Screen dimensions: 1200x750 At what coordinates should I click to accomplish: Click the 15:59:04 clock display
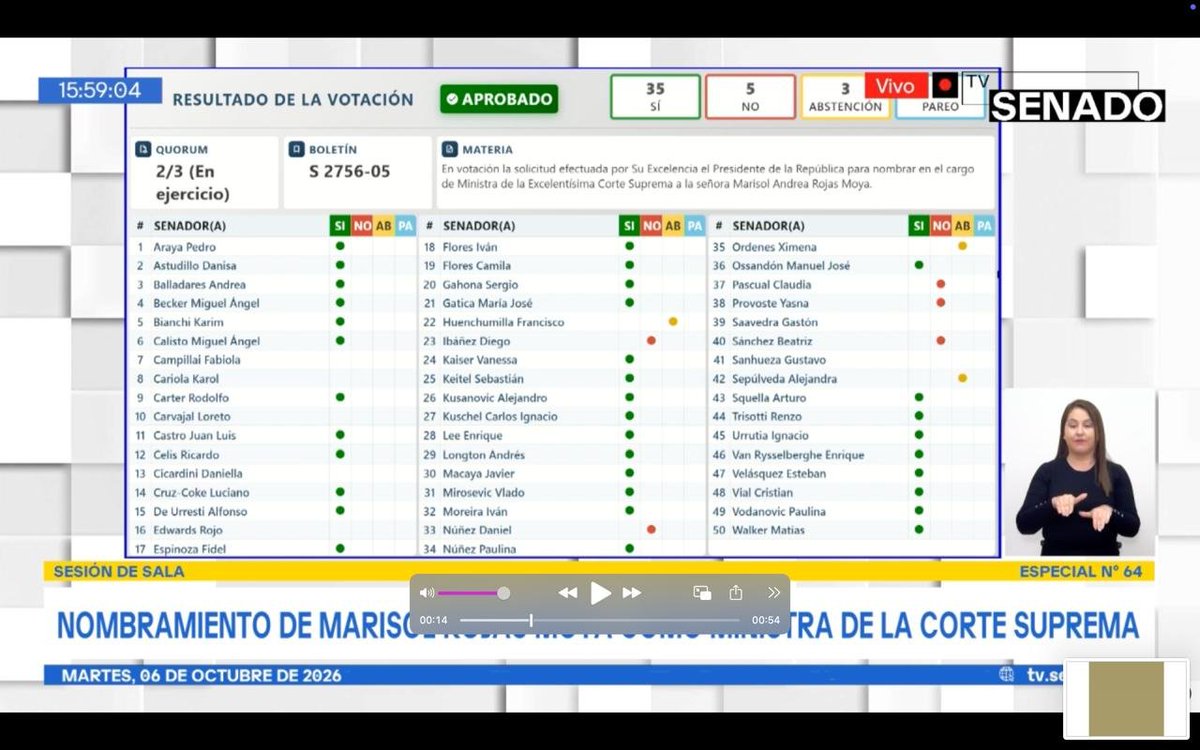click(x=99, y=90)
